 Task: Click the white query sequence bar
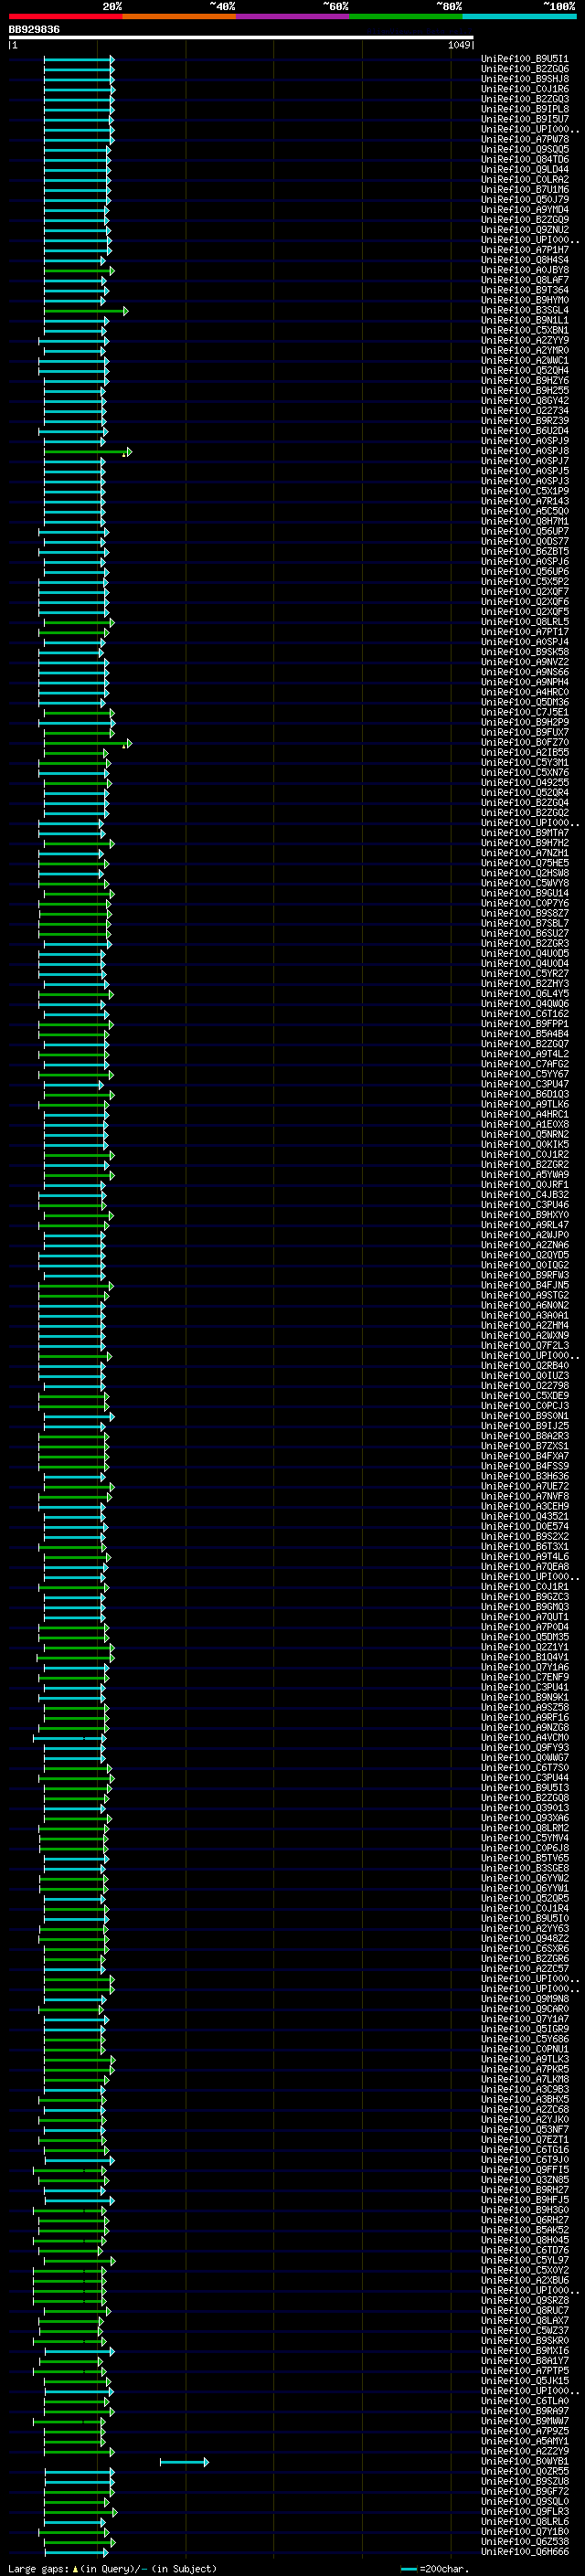(x=241, y=37)
